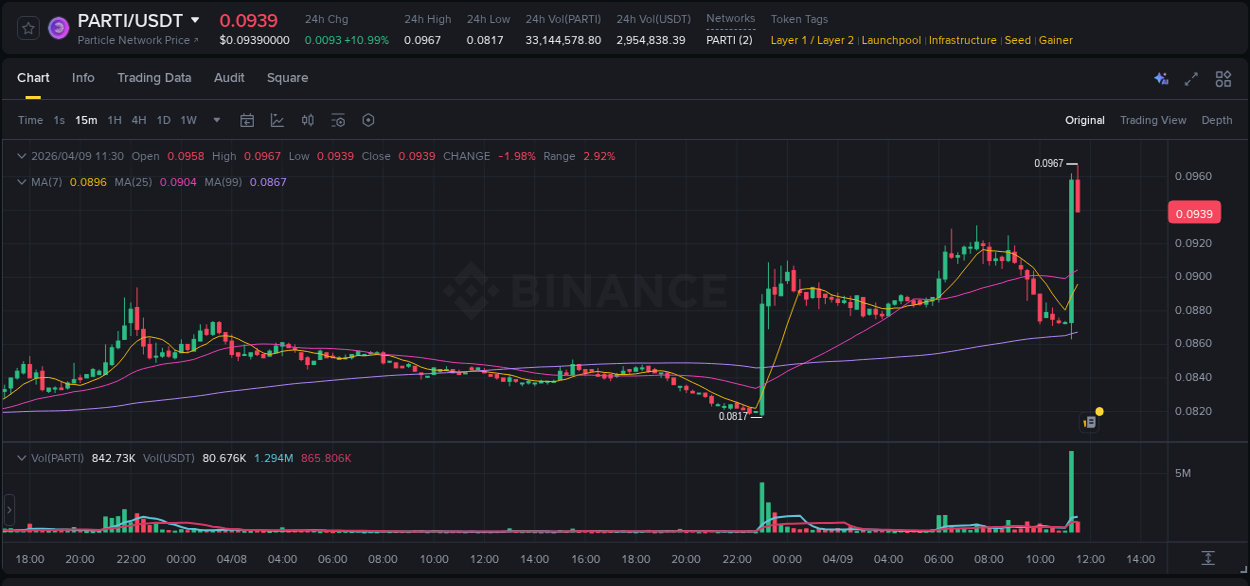Viewport: 1250px width, 586px height.
Task: Click the red 0.0939 price label
Action: pyautogui.click(x=1196, y=212)
